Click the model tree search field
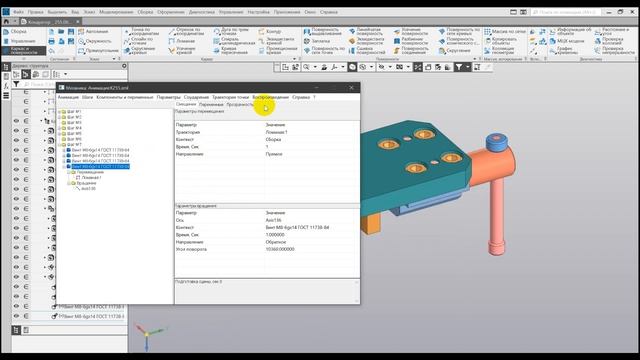 click(x=39, y=84)
